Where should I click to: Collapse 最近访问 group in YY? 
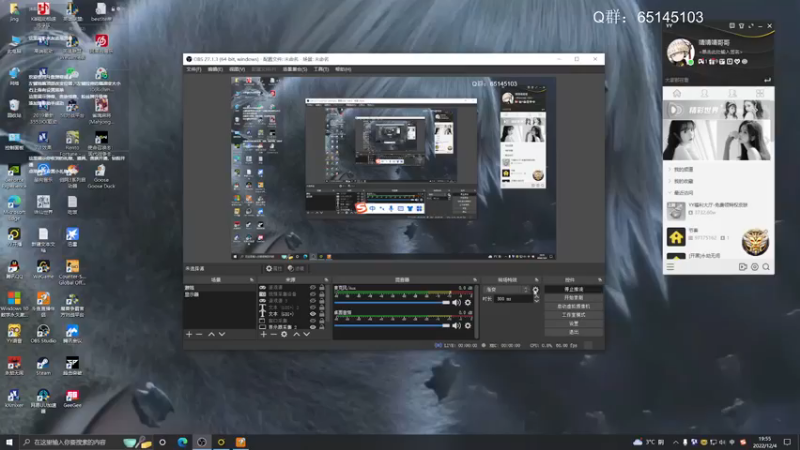coord(670,193)
